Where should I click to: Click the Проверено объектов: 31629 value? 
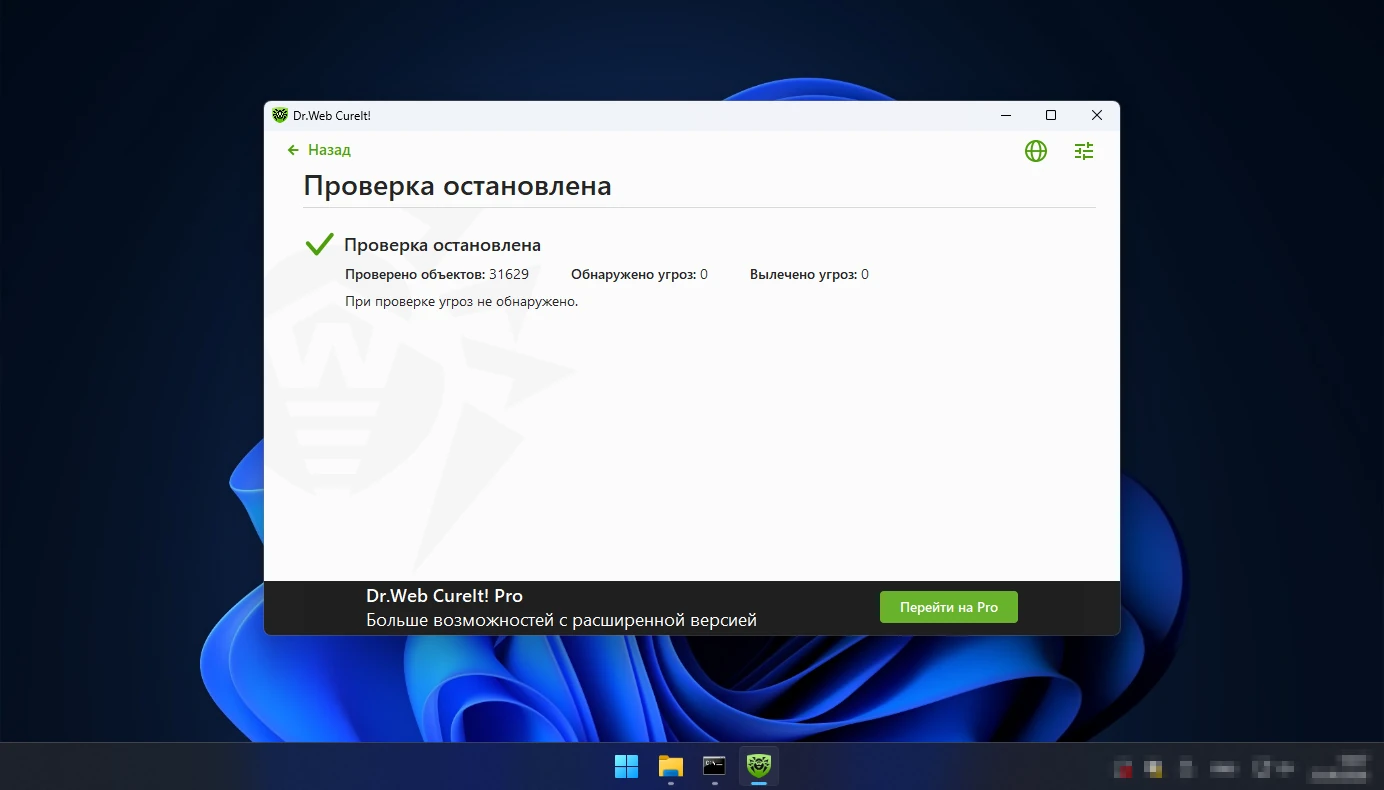tap(437, 274)
